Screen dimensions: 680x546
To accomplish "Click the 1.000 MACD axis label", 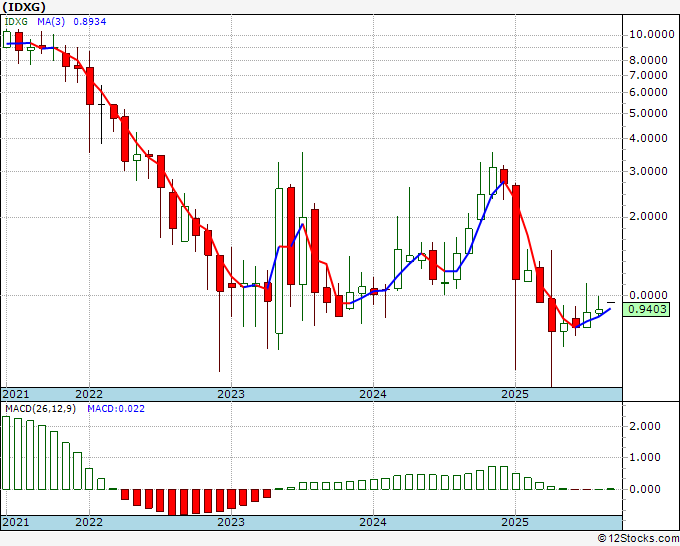I will (x=644, y=457).
